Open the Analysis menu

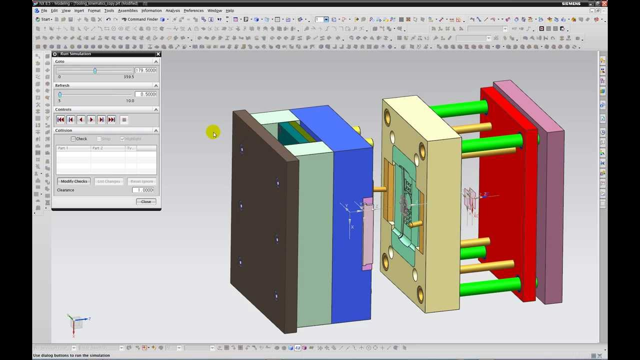click(173, 11)
